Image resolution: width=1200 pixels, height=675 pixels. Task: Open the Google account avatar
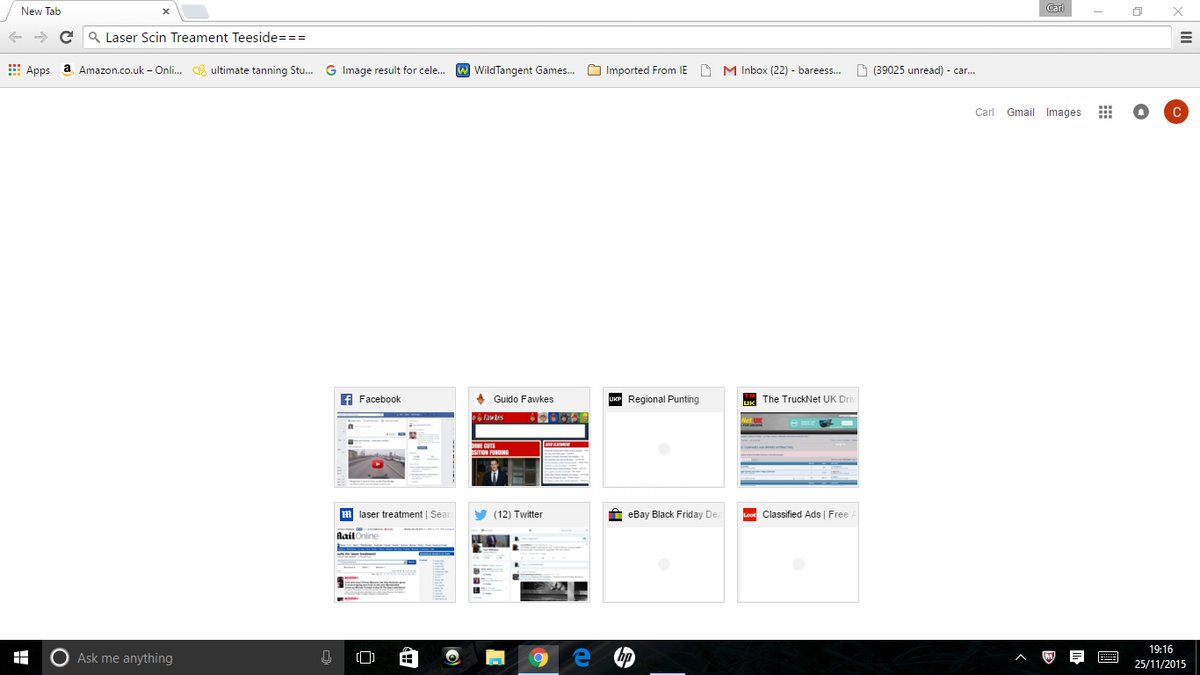coord(1176,112)
